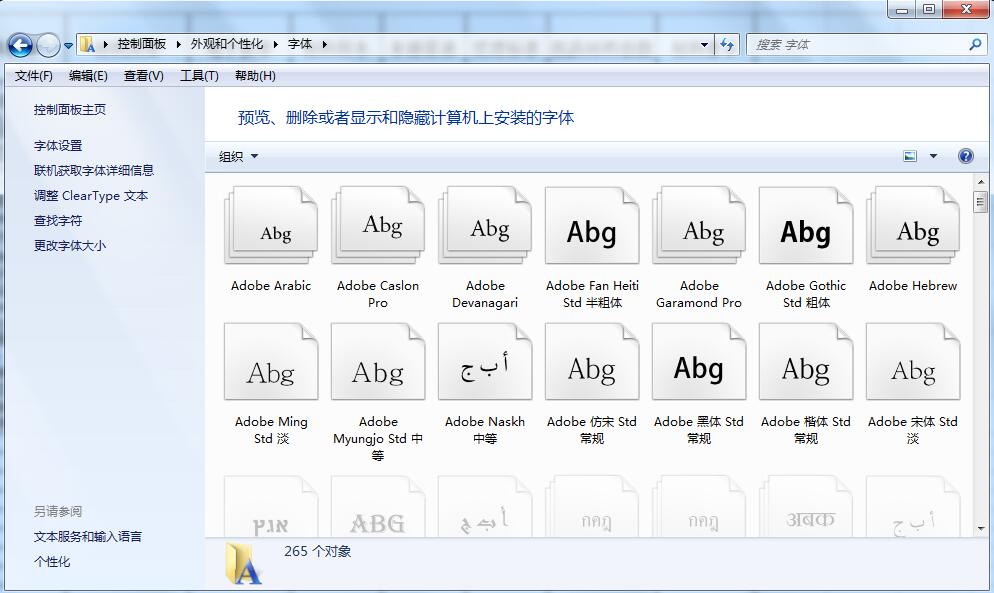The height and width of the screenshot is (593, 994).
Task: Open the recent pages dropdown arrow
Action: coord(68,46)
